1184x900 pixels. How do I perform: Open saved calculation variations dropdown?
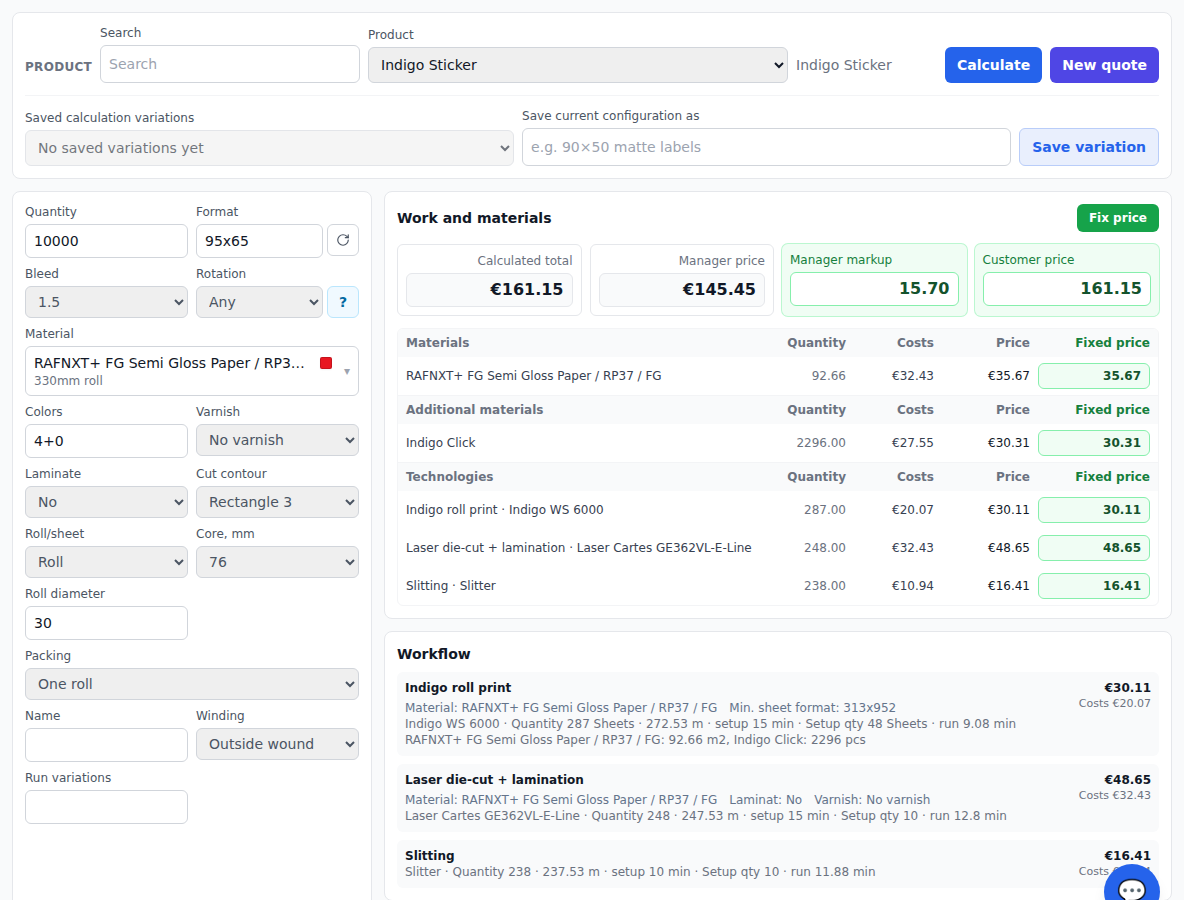coord(270,148)
